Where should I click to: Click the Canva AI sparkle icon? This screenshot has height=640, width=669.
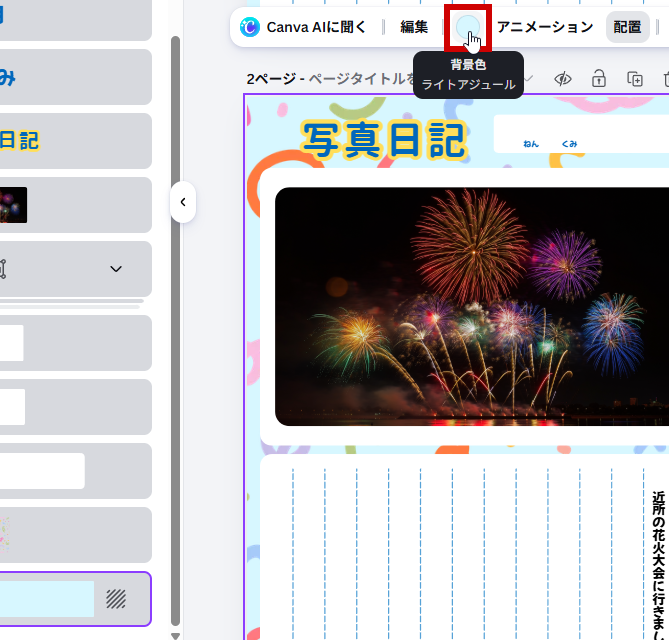(250, 27)
